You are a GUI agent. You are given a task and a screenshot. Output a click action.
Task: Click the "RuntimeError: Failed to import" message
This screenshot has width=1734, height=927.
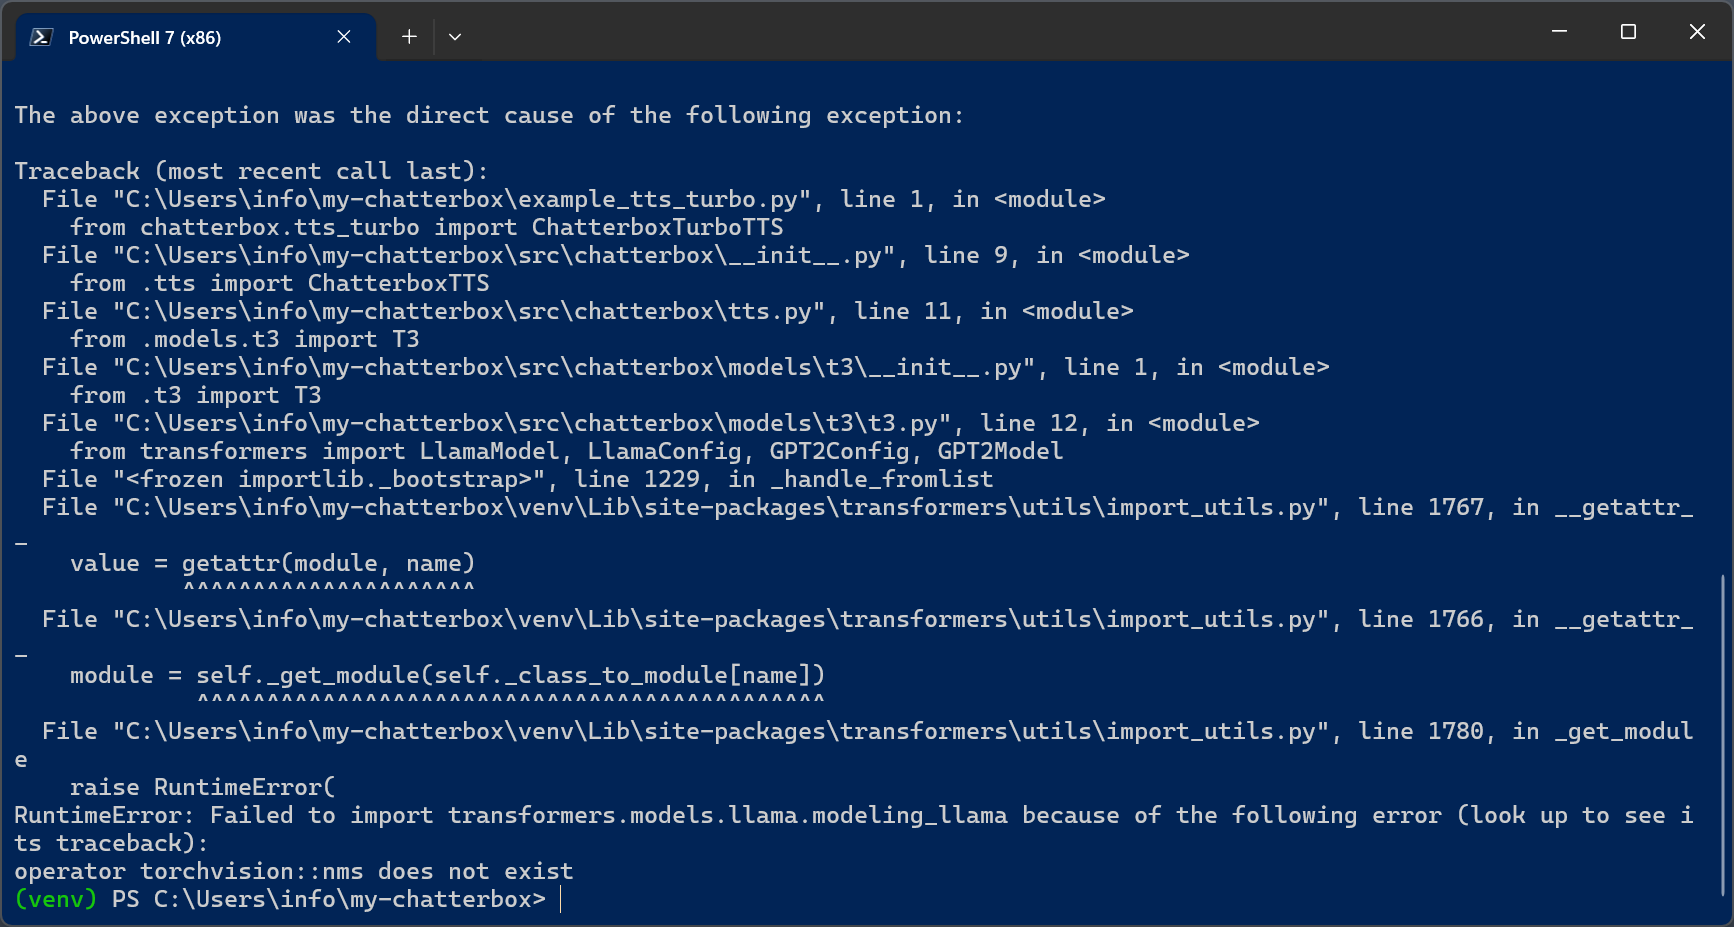coord(223,815)
